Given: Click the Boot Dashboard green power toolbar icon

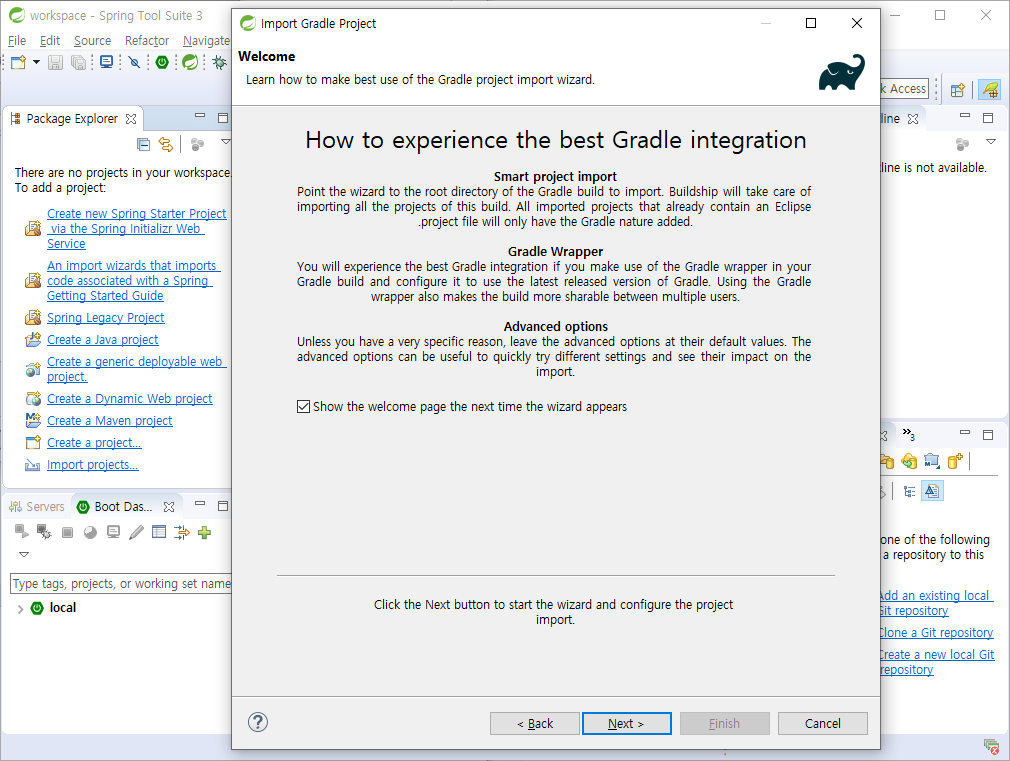Looking at the screenshot, I should pos(162,62).
